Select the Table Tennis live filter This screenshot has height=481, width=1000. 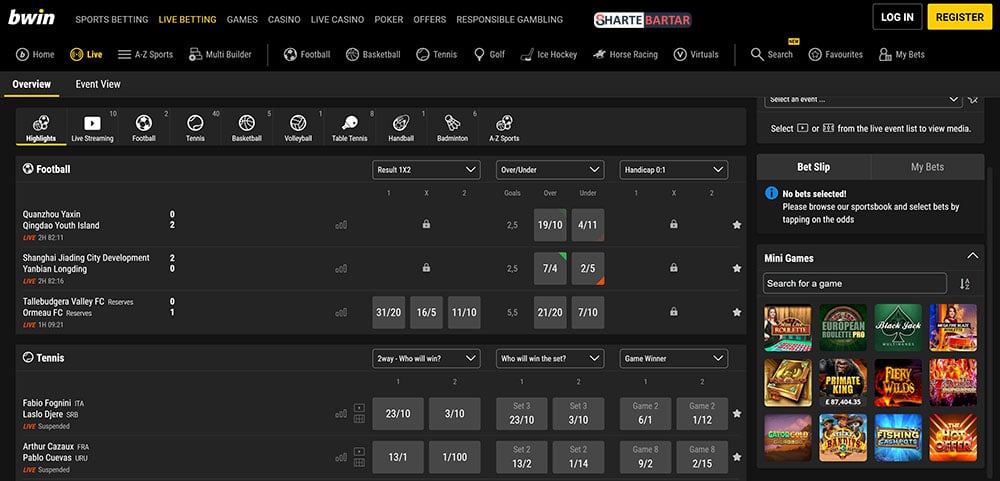(349, 128)
